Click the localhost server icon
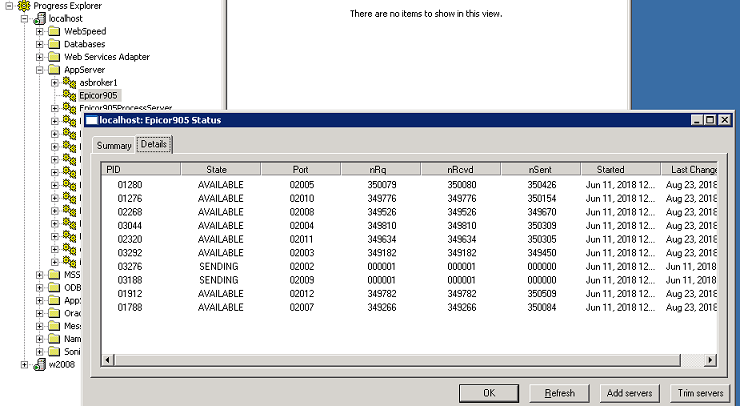The image size is (740, 406). coord(39,19)
